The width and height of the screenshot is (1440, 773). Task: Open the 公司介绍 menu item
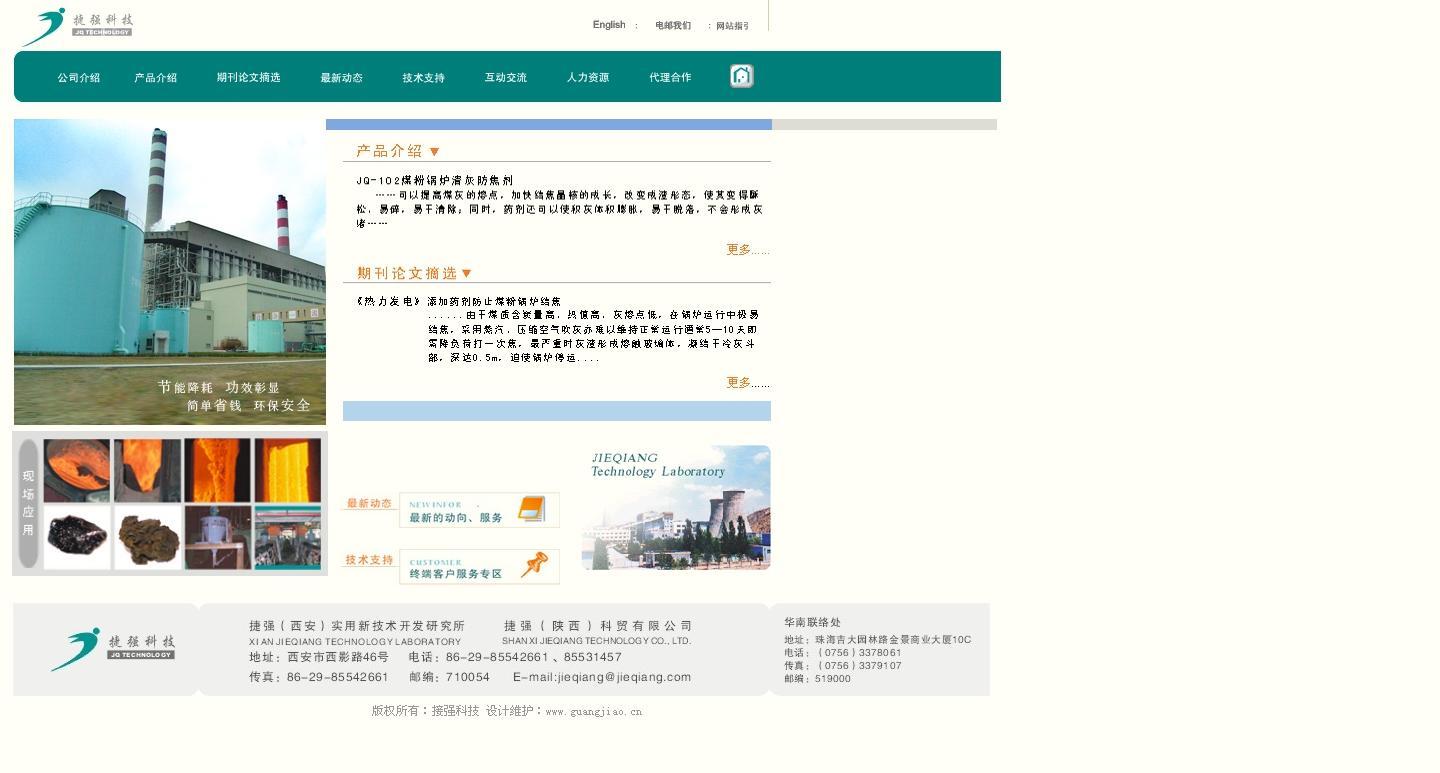click(x=78, y=78)
